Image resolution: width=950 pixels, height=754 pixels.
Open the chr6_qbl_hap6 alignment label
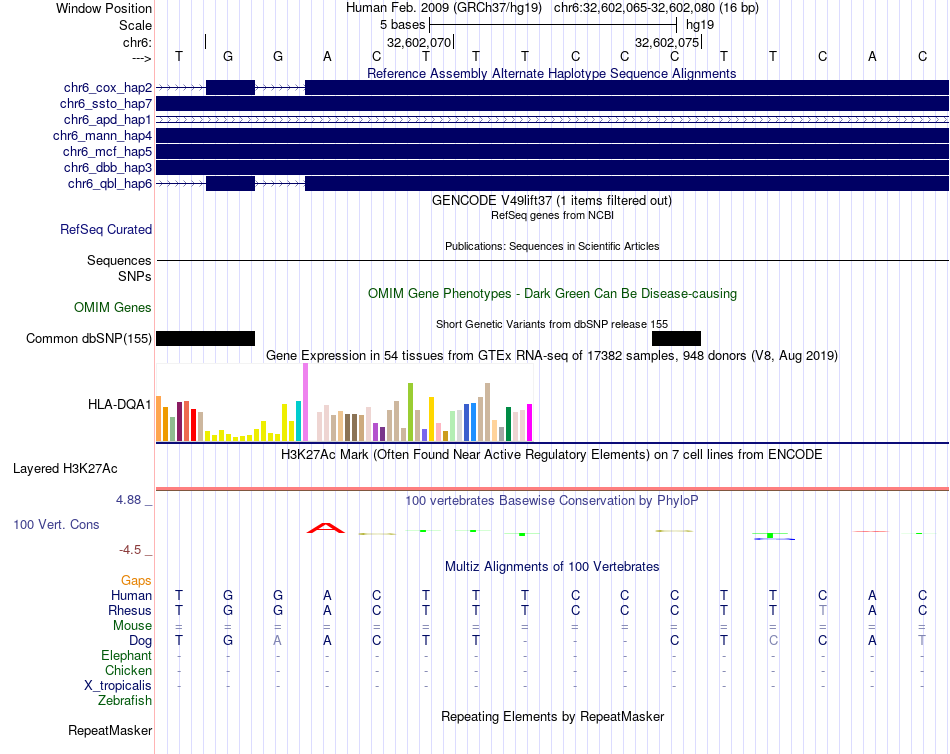(110, 184)
